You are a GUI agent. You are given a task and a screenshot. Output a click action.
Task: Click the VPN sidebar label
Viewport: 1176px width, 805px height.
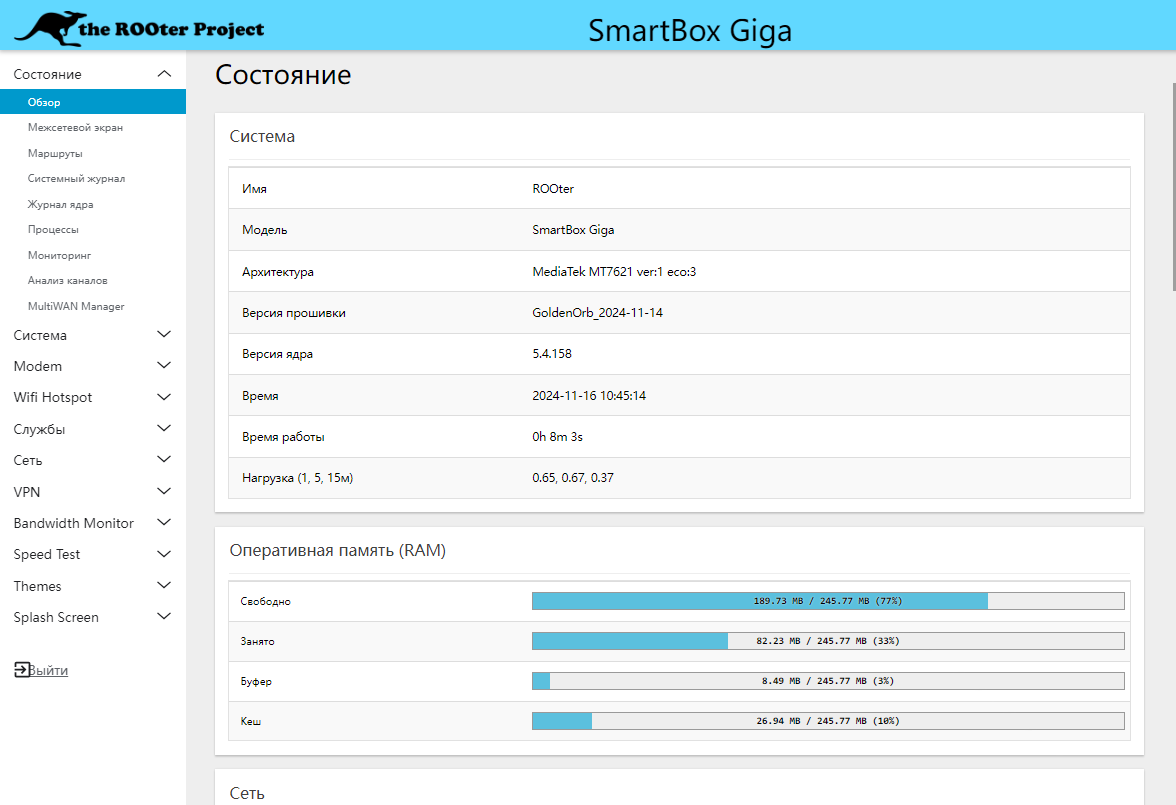click(x=27, y=492)
